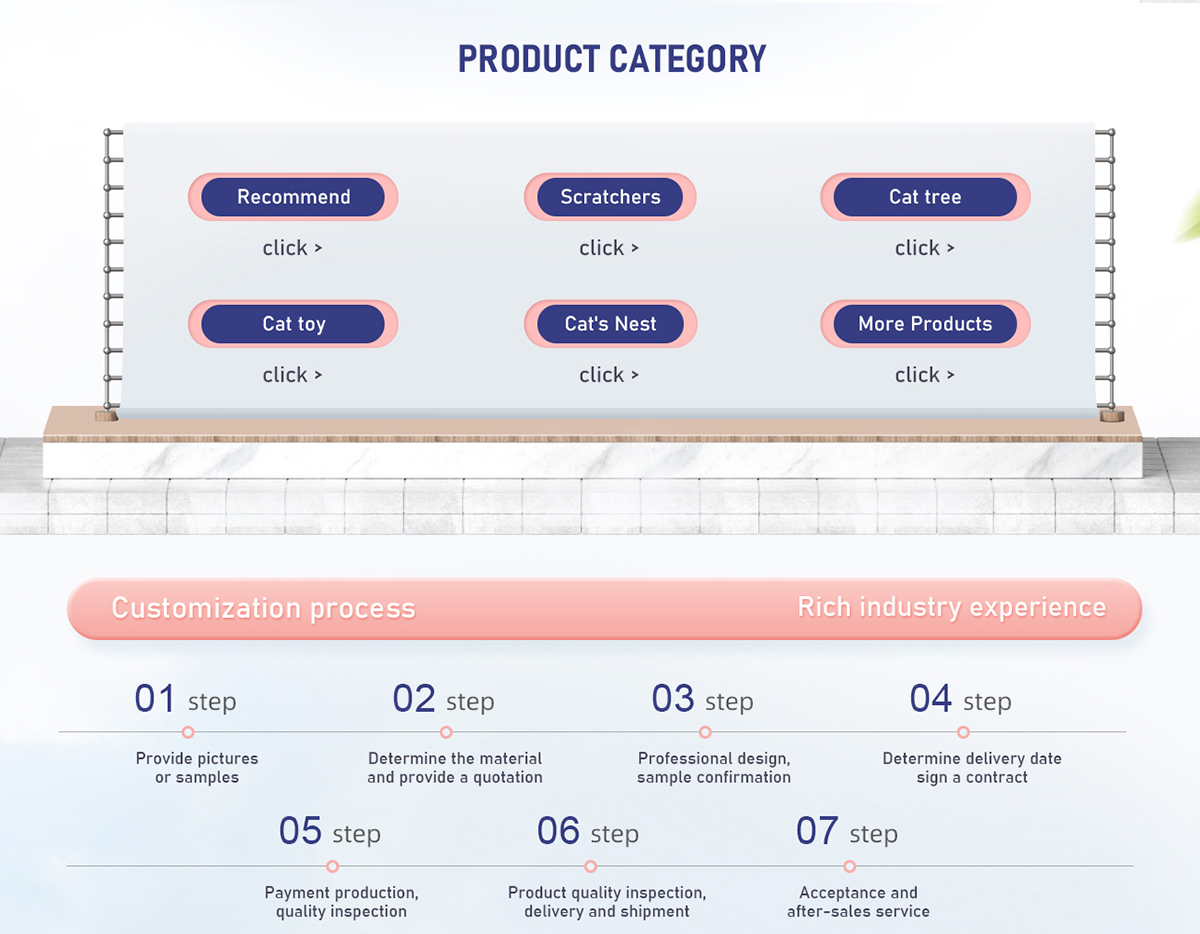1200x934 pixels.
Task: Click the 'click >' link under Cat's Nest
Action: click(x=609, y=375)
